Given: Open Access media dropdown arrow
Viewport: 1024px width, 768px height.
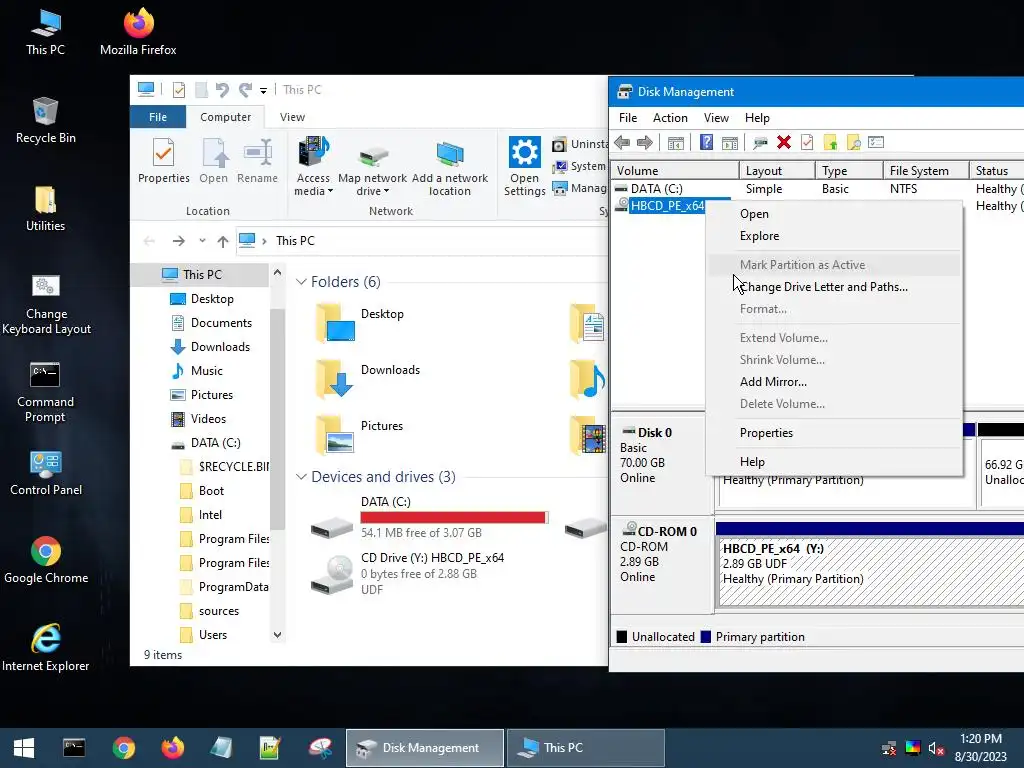Looking at the screenshot, I should 330,191.
